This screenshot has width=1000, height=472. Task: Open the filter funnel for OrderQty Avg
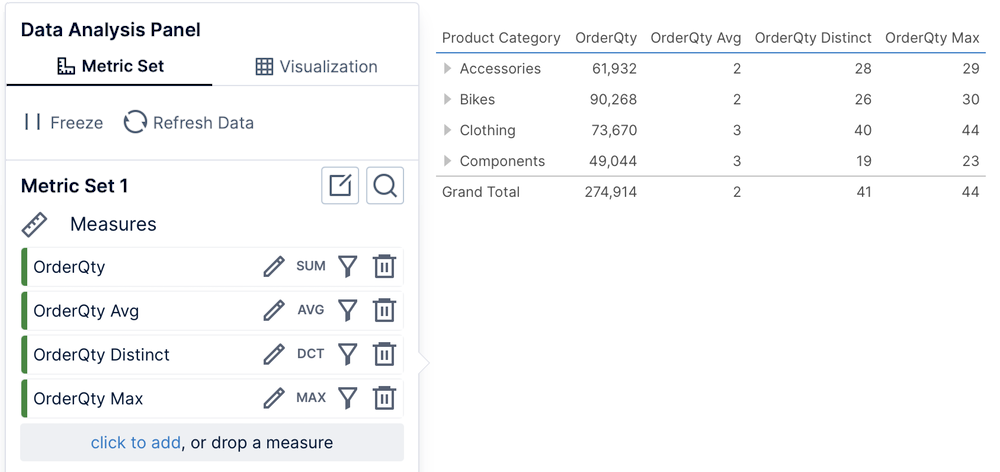coord(347,311)
